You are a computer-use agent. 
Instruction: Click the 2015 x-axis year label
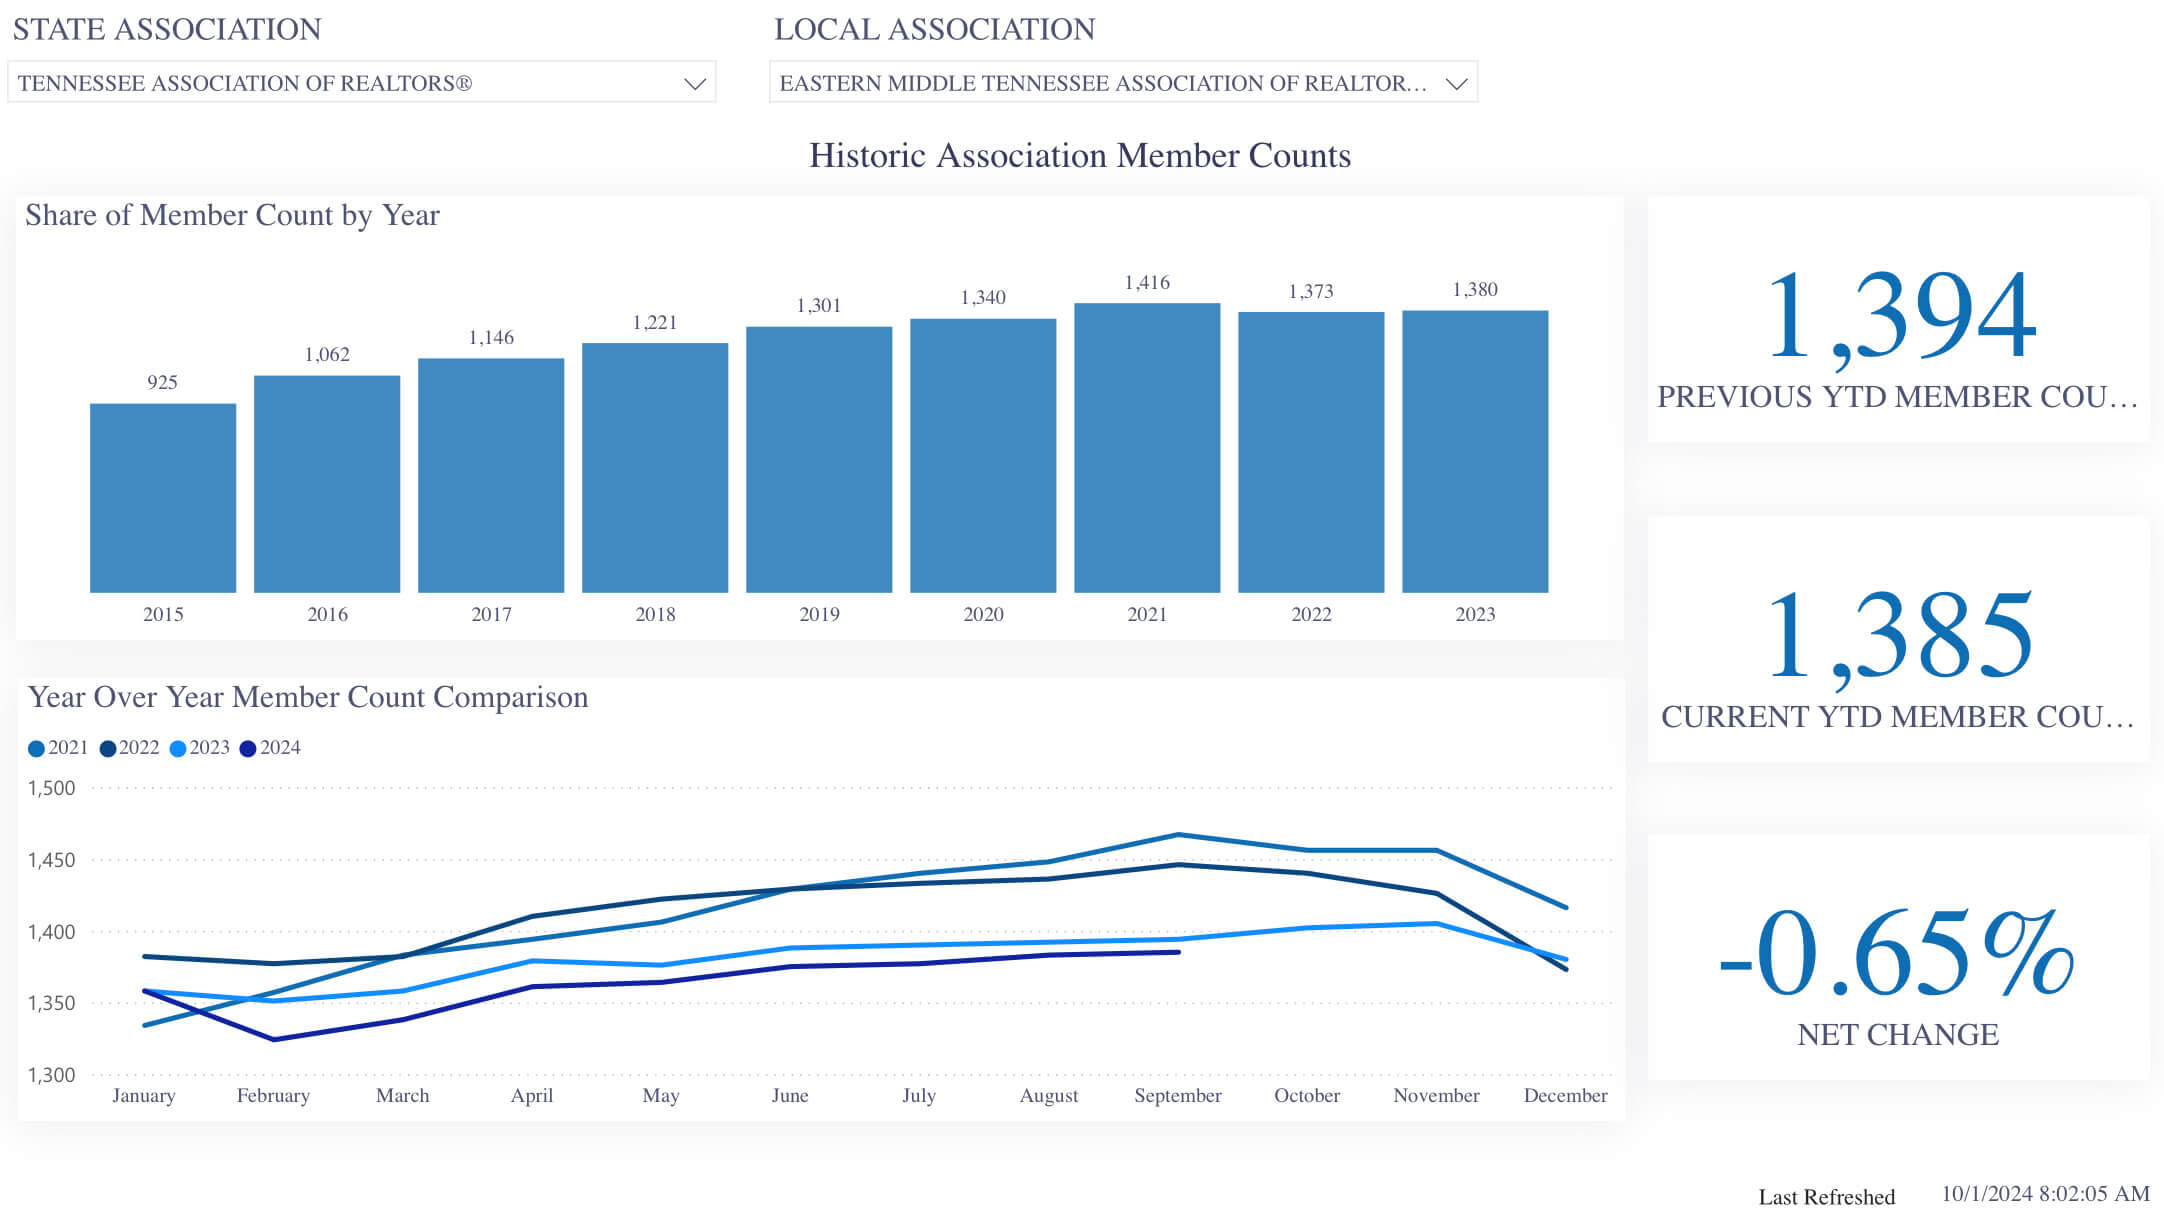[163, 614]
